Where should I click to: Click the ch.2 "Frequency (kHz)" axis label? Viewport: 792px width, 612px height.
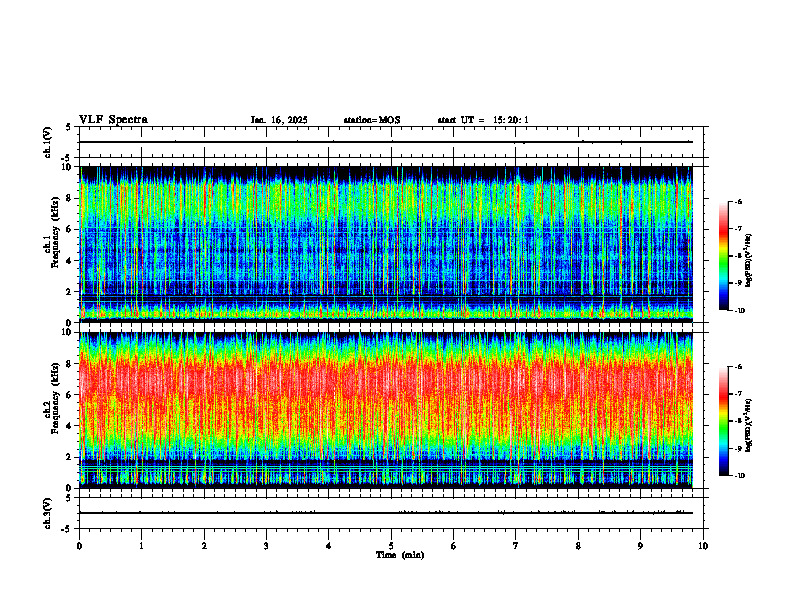[54, 397]
